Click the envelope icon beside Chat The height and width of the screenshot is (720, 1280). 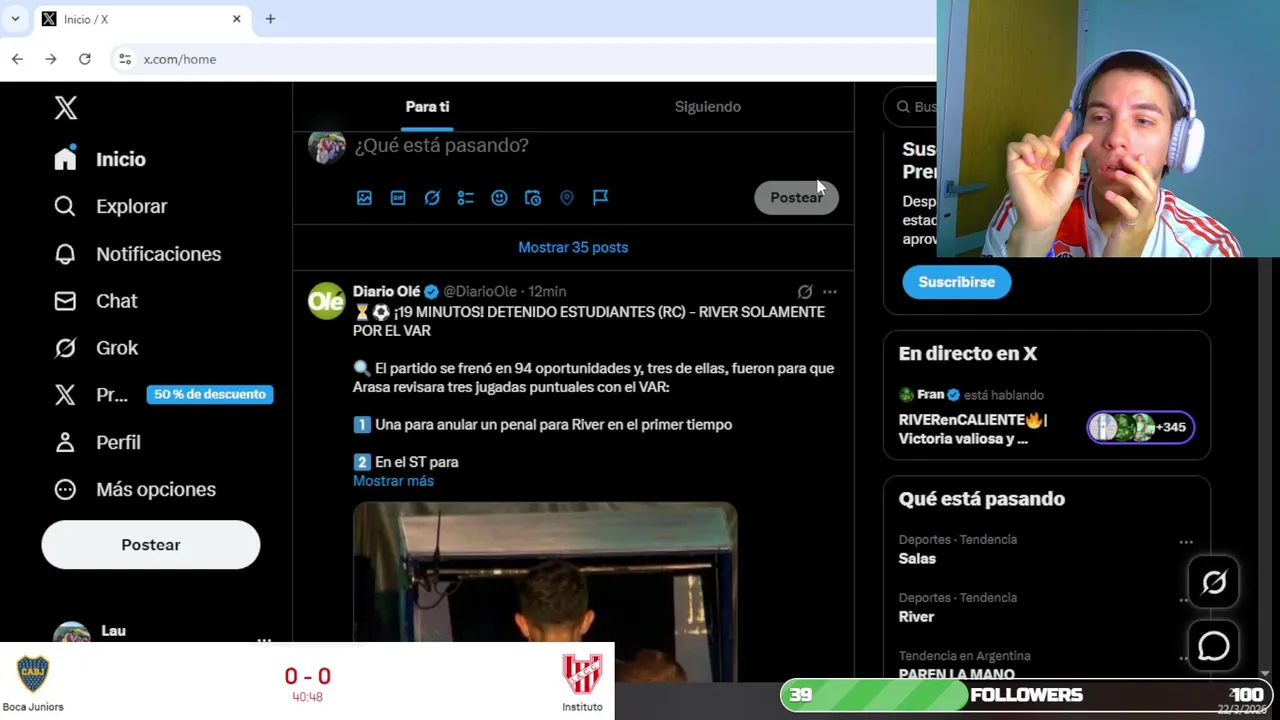65,301
